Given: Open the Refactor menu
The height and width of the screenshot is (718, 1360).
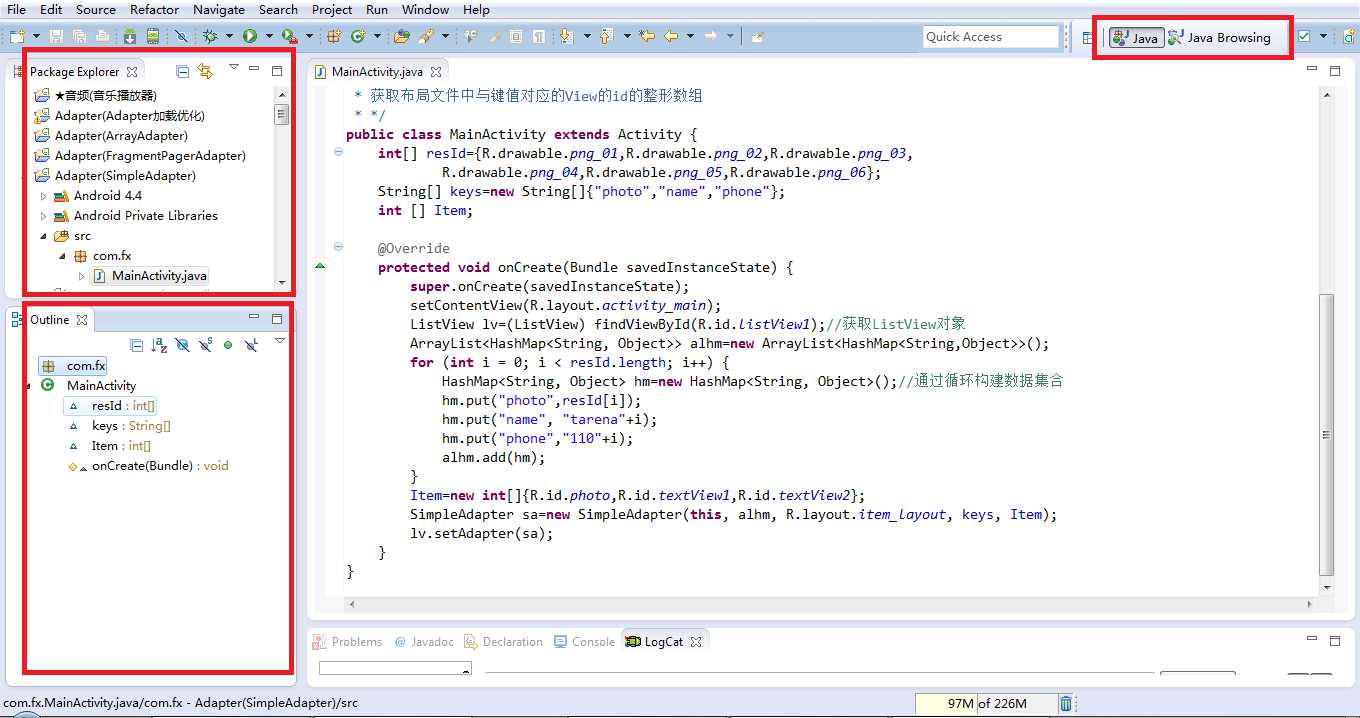Looking at the screenshot, I should [x=154, y=9].
